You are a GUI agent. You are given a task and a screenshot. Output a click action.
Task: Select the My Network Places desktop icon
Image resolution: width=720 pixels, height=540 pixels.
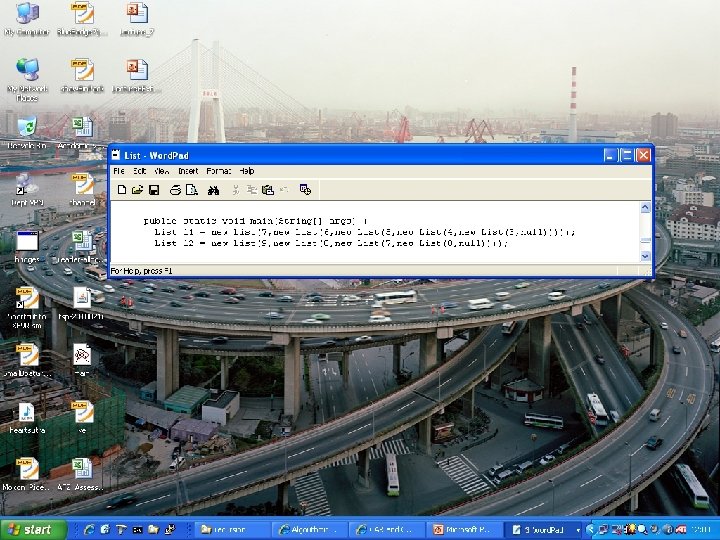pos(27,79)
